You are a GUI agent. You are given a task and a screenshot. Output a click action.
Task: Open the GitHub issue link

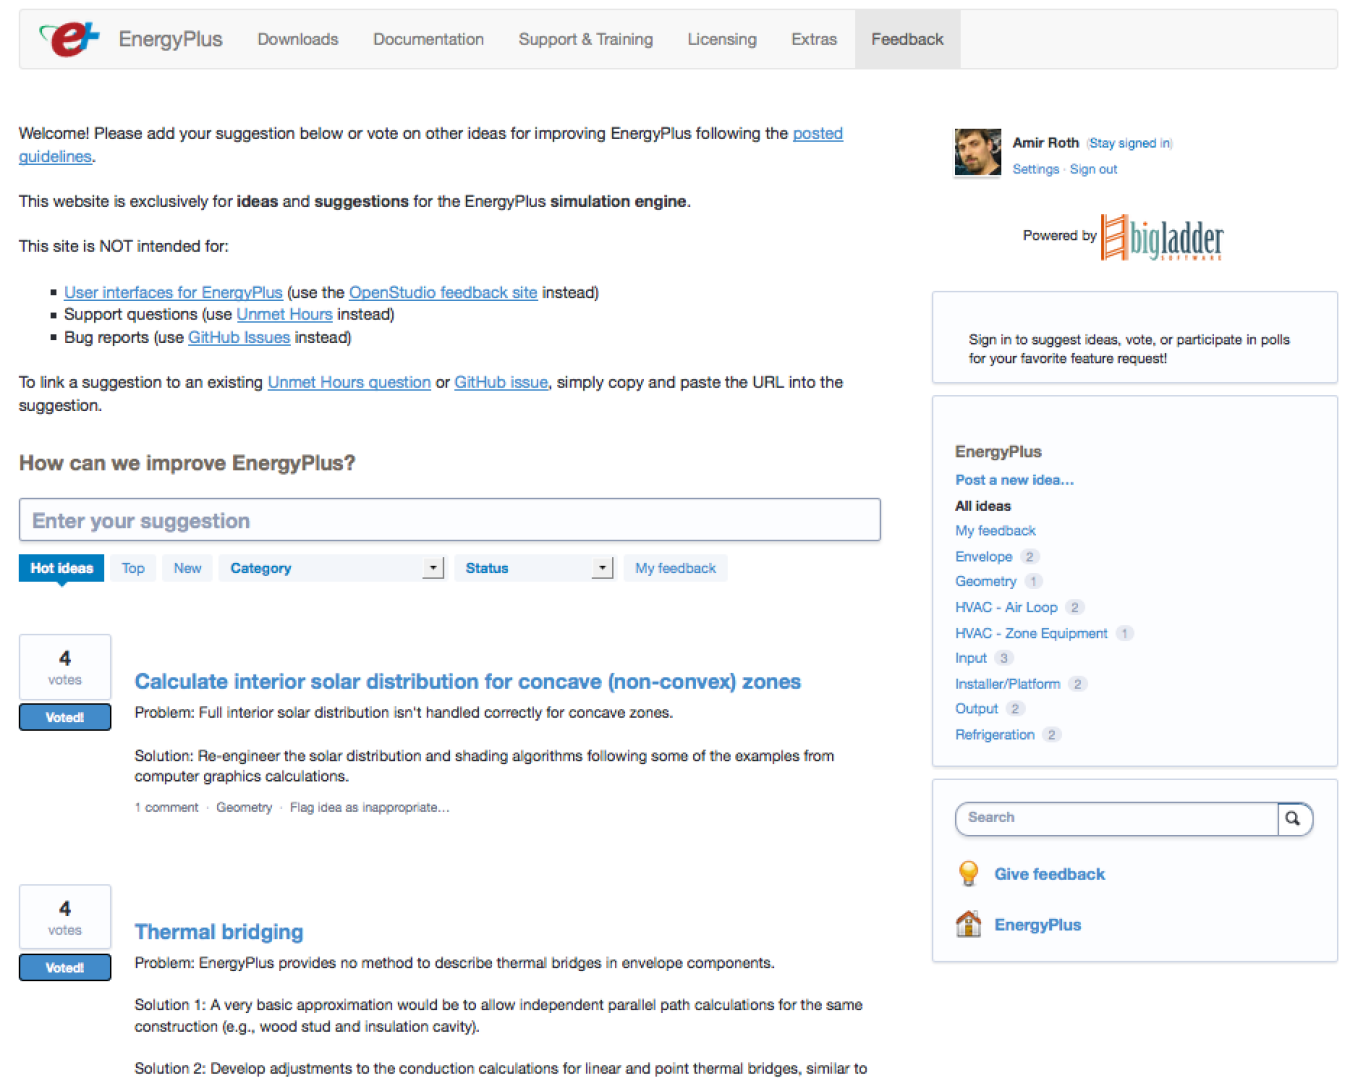pos(501,382)
